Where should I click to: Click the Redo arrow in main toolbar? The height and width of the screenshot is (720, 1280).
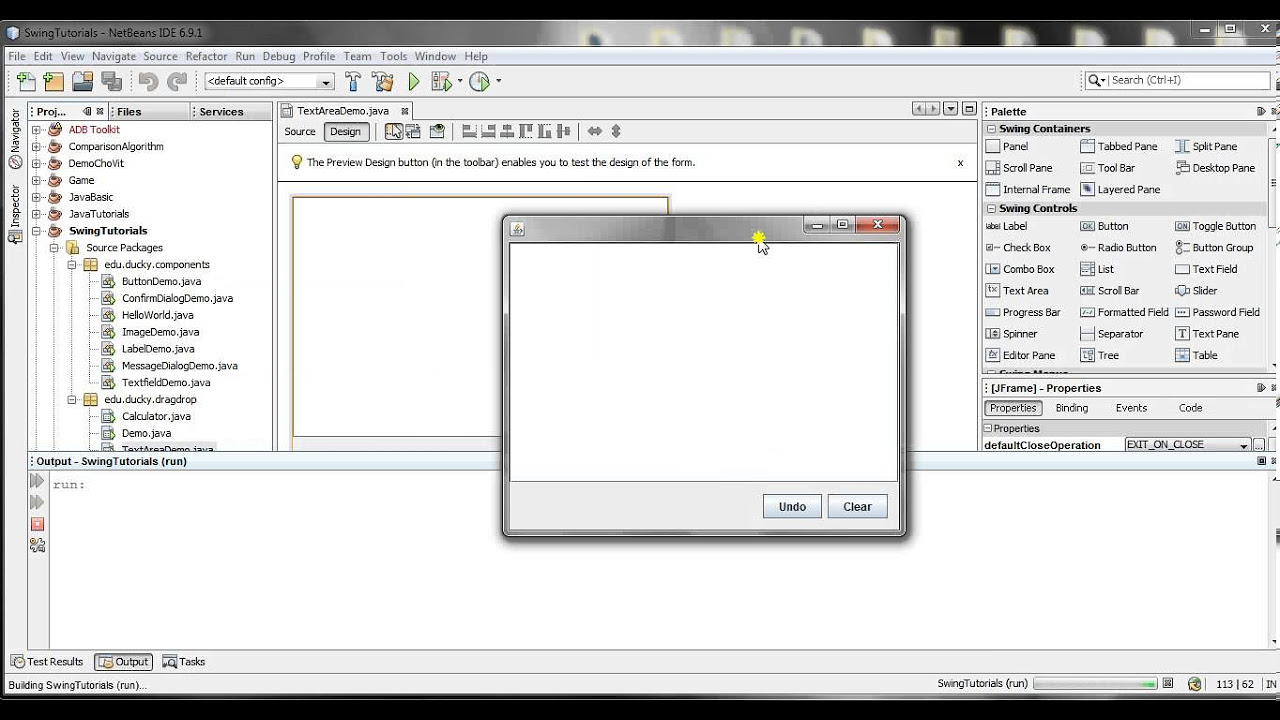coord(177,81)
